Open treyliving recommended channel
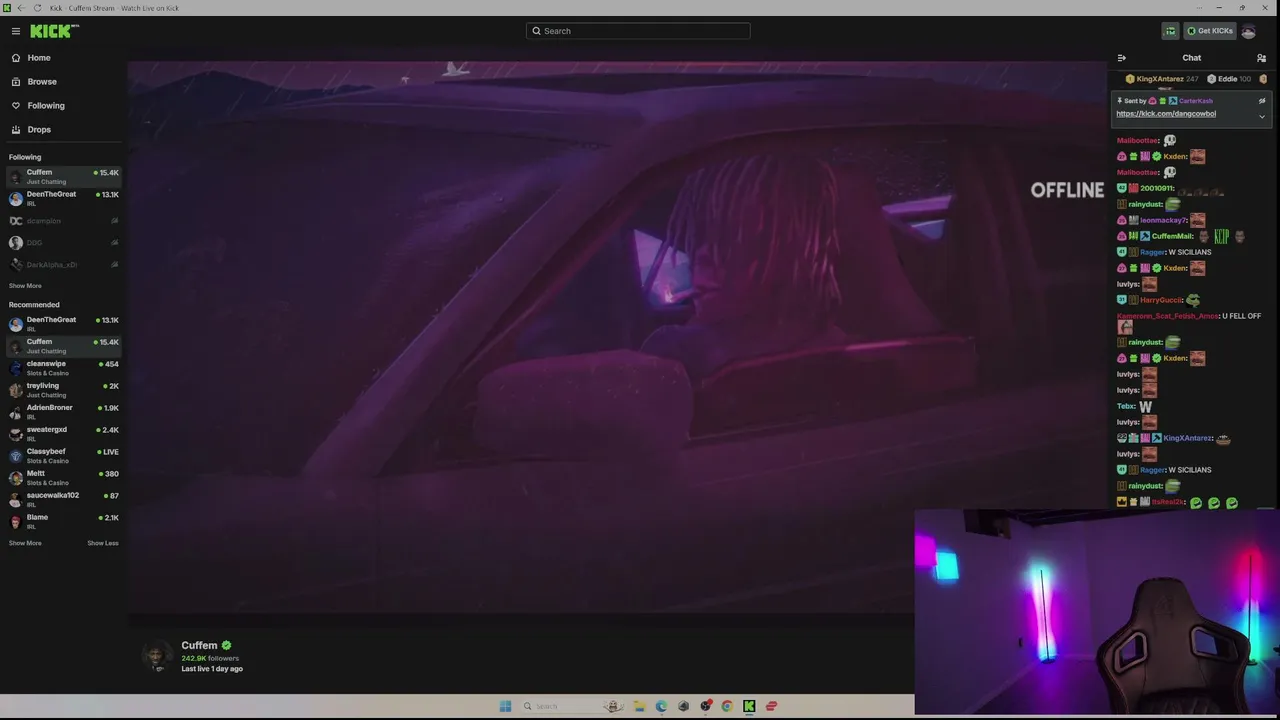This screenshot has width=1280, height=720. click(62, 390)
